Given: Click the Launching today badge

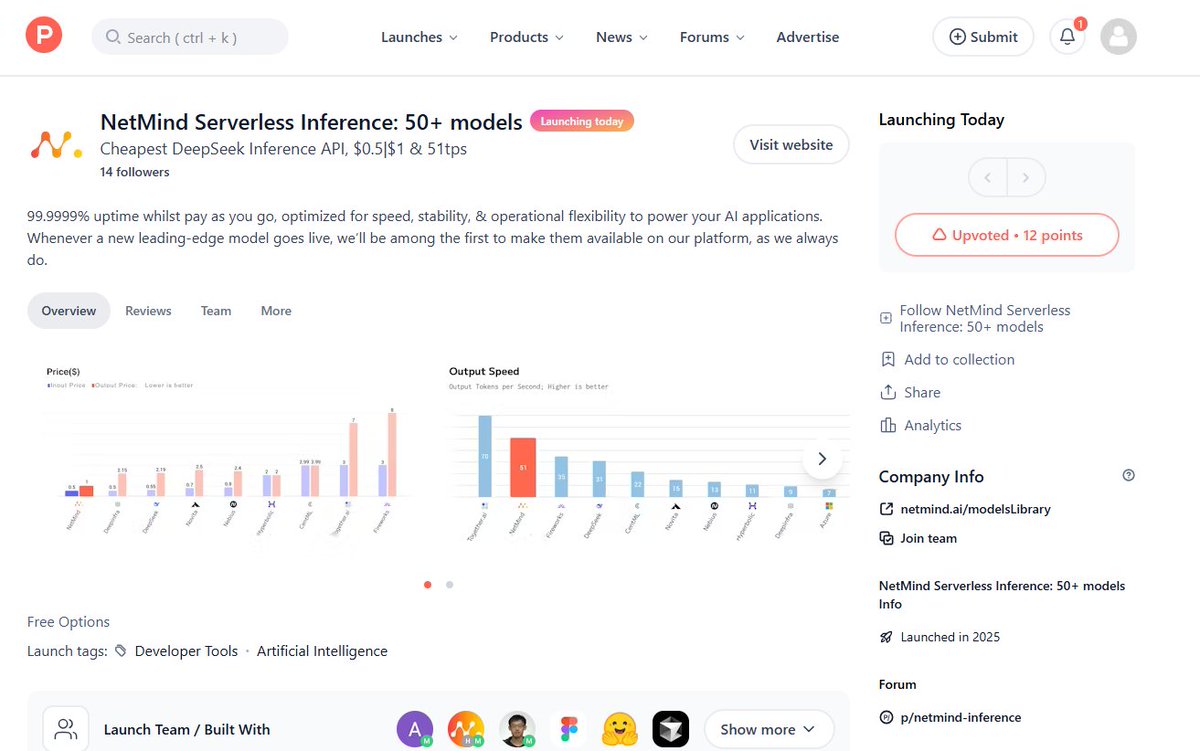Looking at the screenshot, I should [582, 121].
